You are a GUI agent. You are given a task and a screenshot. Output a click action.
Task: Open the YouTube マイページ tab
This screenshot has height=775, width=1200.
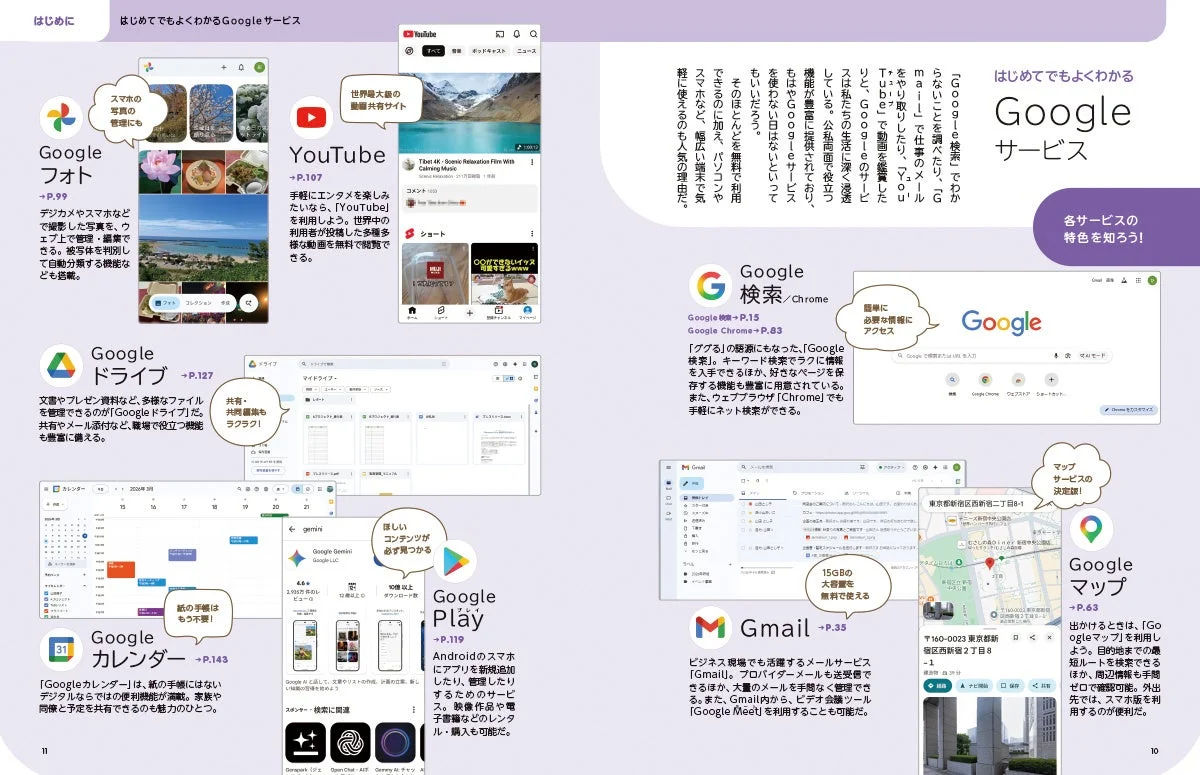click(528, 313)
